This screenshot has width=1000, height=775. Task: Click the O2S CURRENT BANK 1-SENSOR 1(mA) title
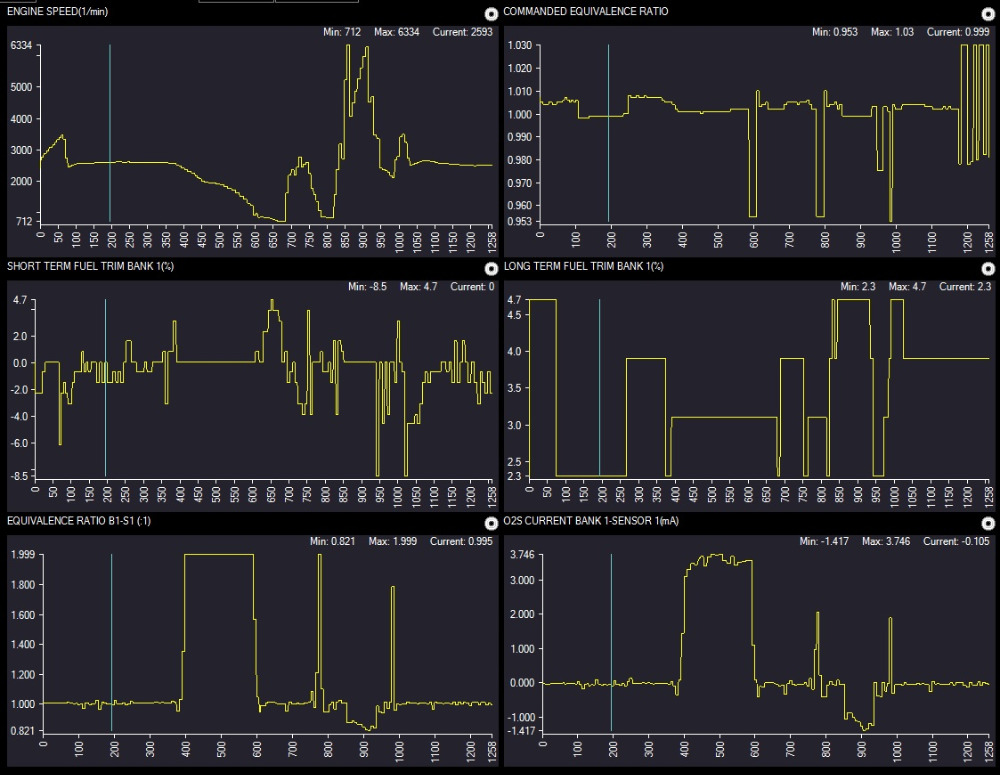598,521
